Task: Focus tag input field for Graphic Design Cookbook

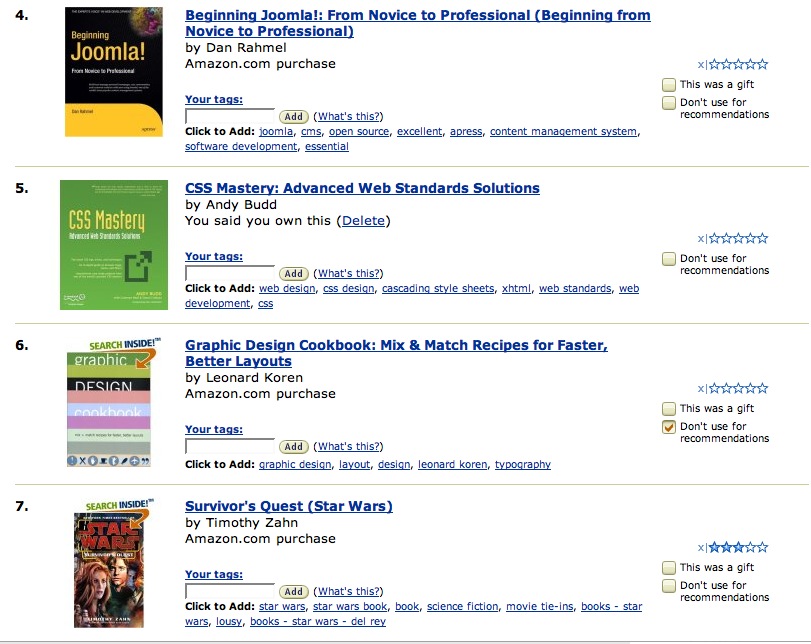Action: click(230, 446)
